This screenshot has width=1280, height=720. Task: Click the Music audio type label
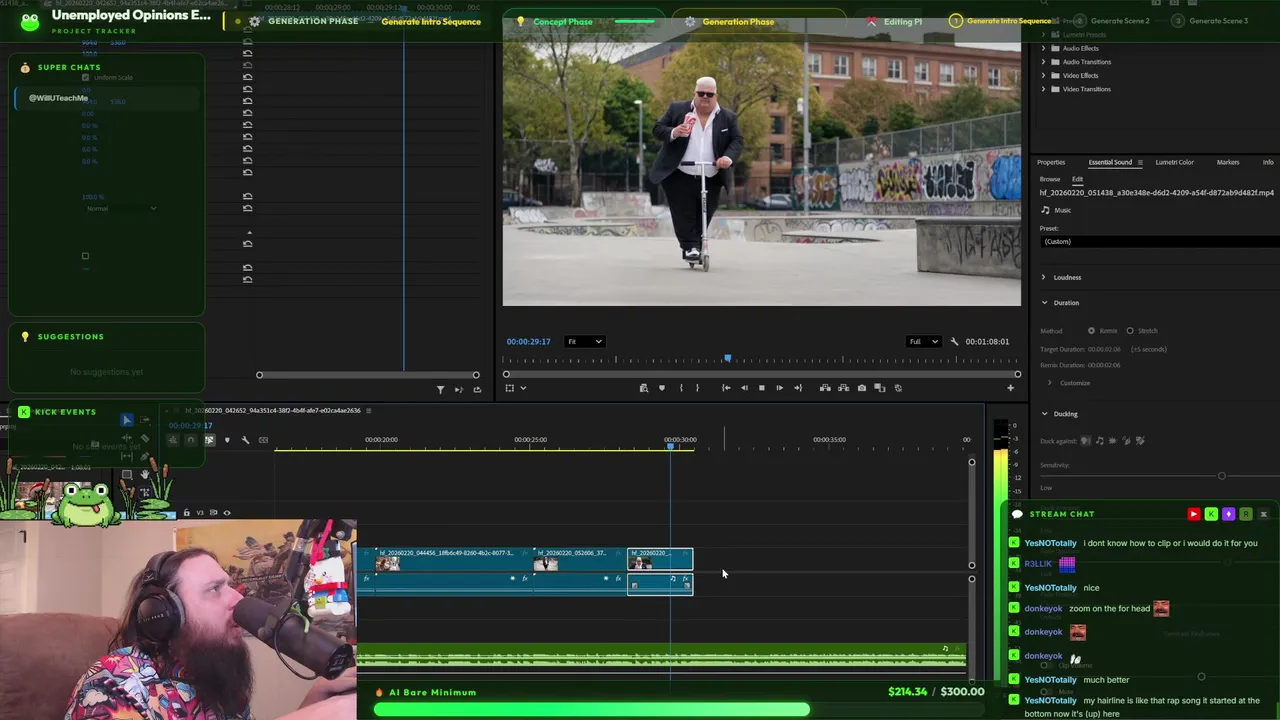tap(1062, 210)
